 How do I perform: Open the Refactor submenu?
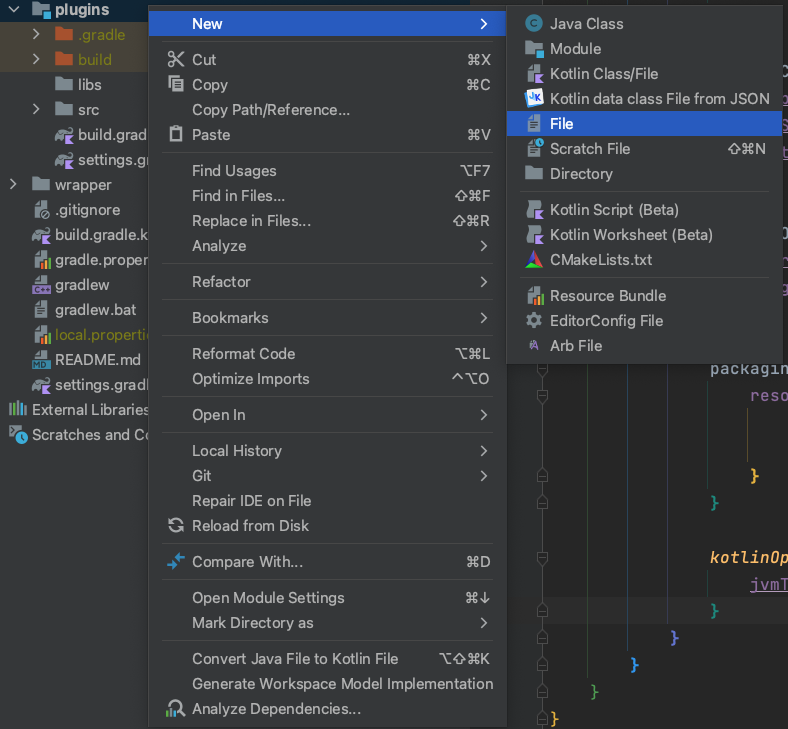328,282
